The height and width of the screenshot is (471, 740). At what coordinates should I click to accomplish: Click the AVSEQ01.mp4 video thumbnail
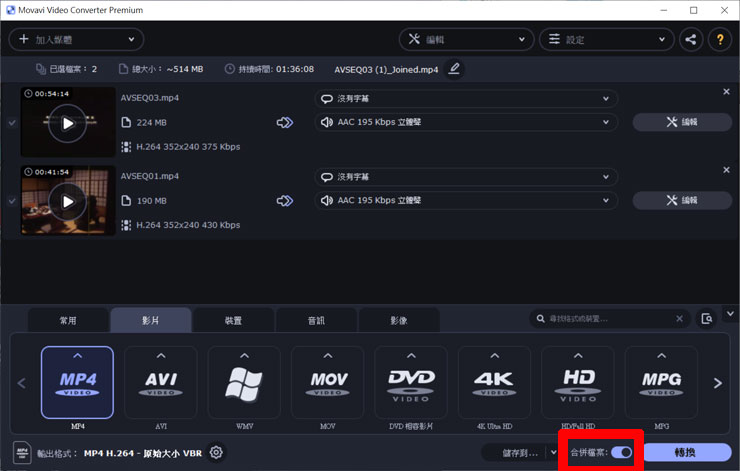click(x=68, y=200)
